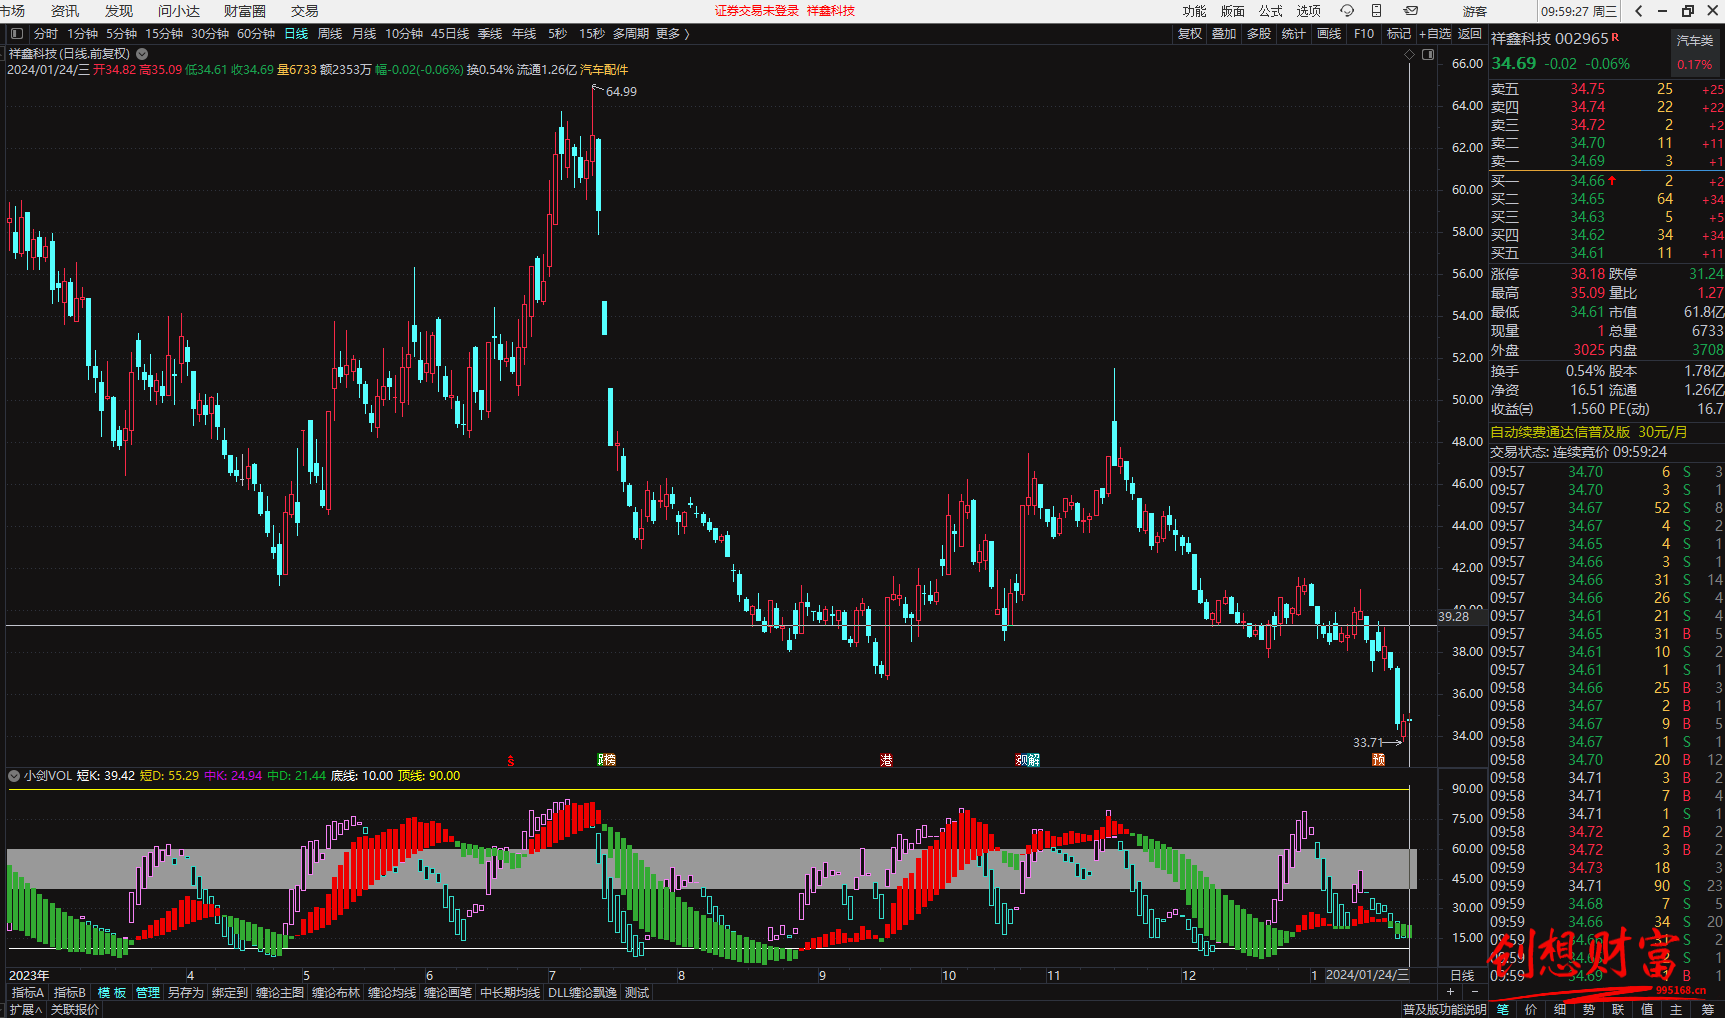Image resolution: width=1725 pixels, height=1018 pixels.
Task: Toggle the right panel icon above chart
Action: coord(1428,55)
